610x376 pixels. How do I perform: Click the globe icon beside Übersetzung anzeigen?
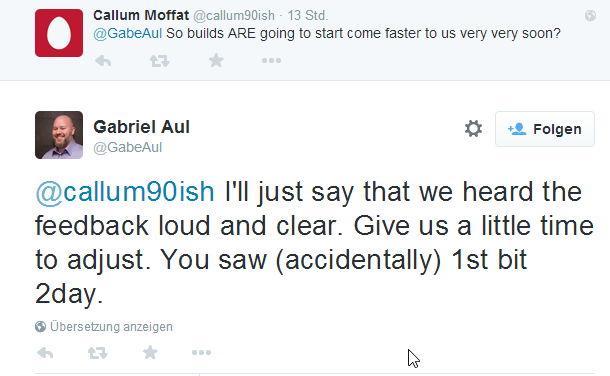(40, 327)
